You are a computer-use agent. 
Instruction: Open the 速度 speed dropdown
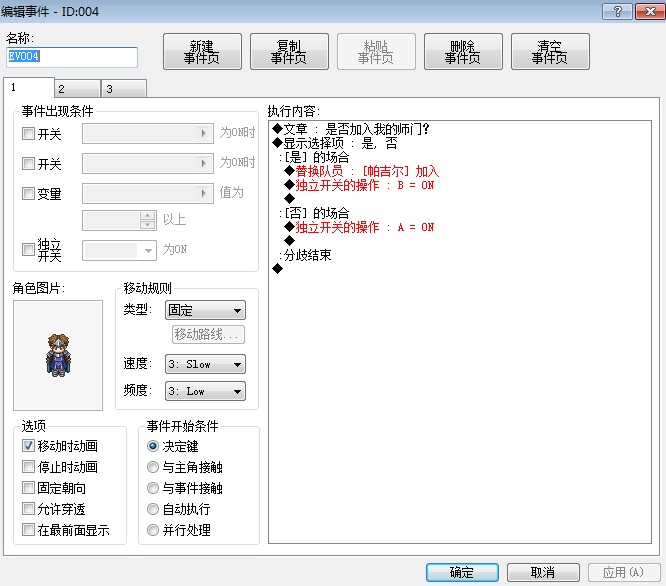(205, 364)
